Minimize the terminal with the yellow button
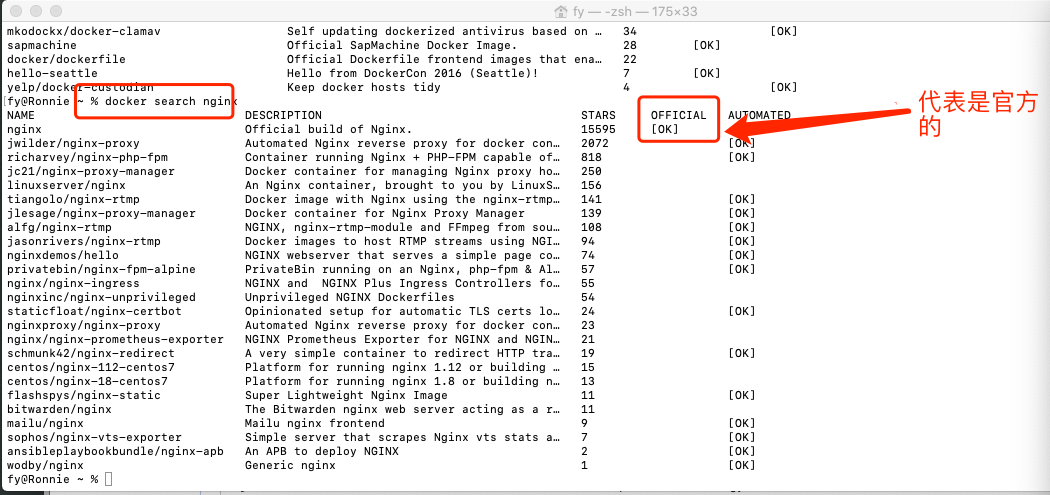This screenshot has height=495, width=1050. point(37,11)
